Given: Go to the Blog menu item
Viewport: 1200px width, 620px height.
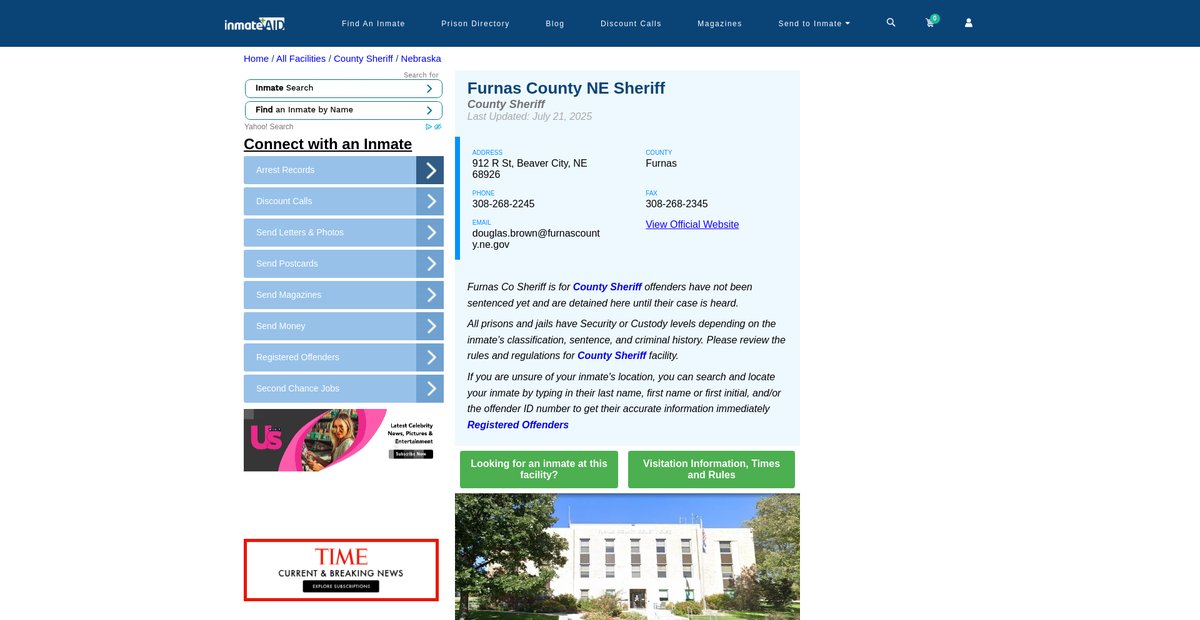Looking at the screenshot, I should pos(555,23).
